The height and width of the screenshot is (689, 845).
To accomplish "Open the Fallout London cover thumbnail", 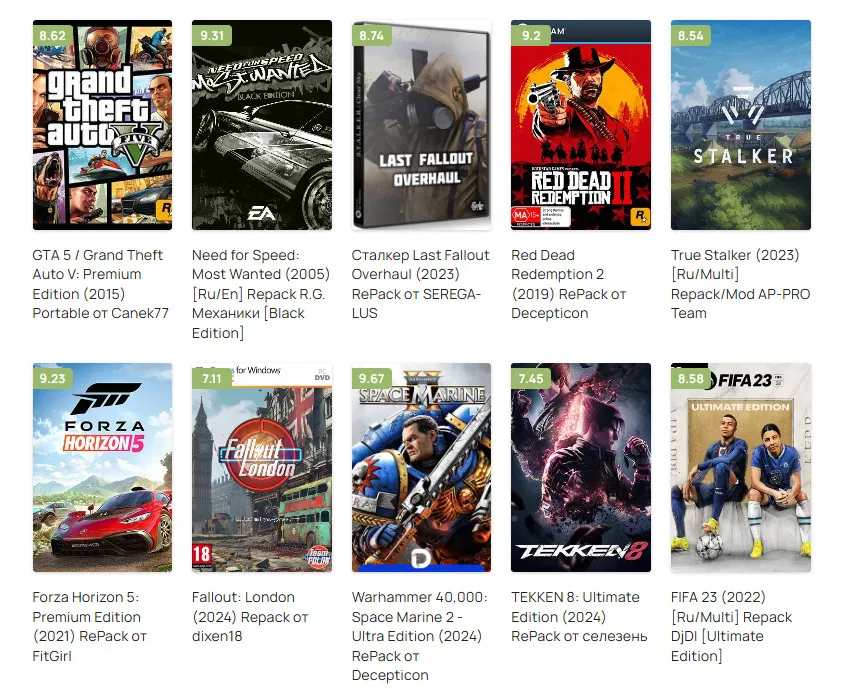I will tap(262, 468).
